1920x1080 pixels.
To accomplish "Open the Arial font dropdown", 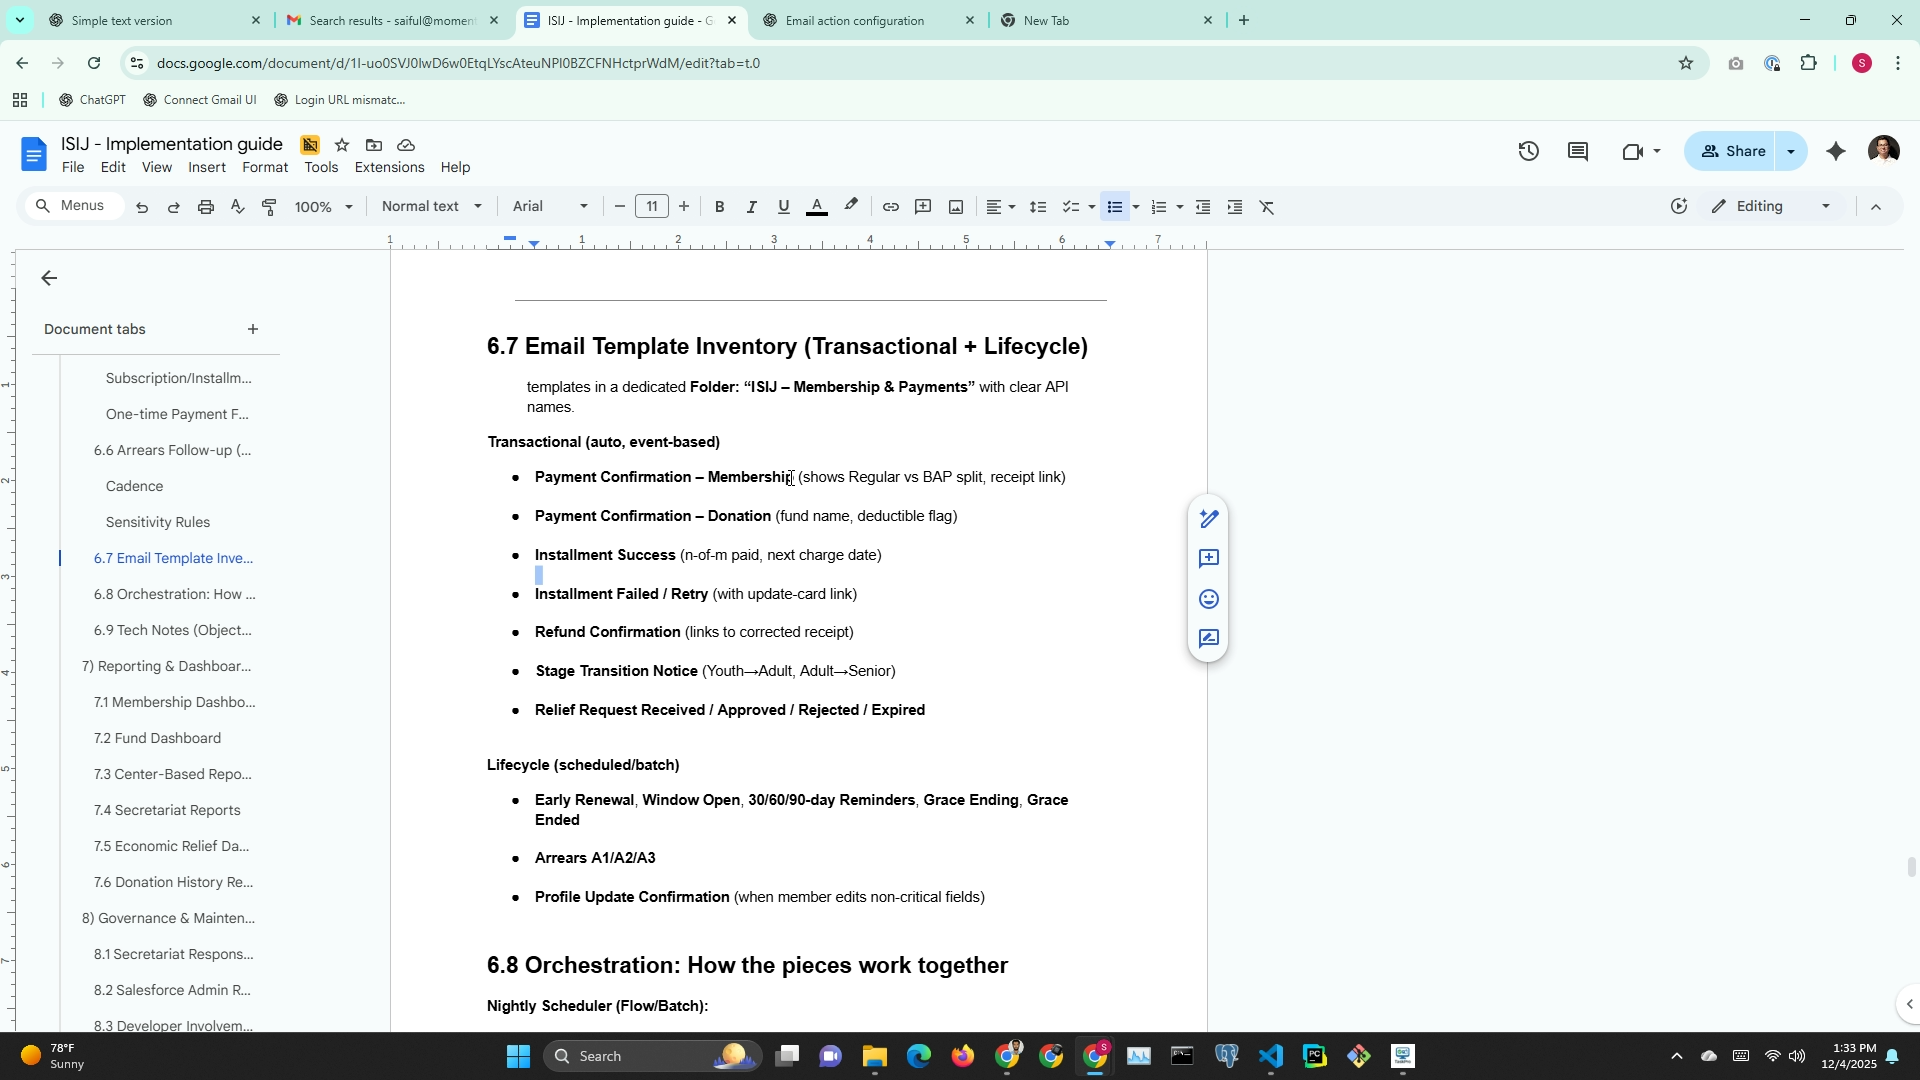I will point(550,207).
